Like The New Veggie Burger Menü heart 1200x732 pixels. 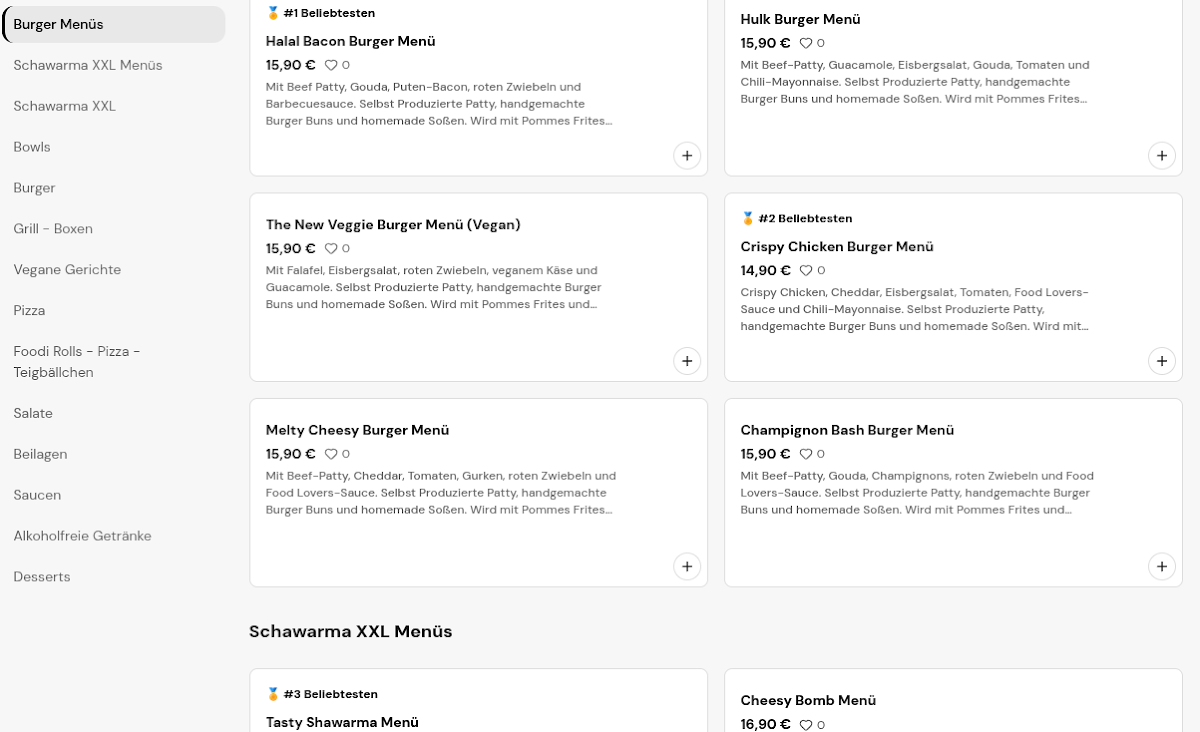tap(331, 249)
